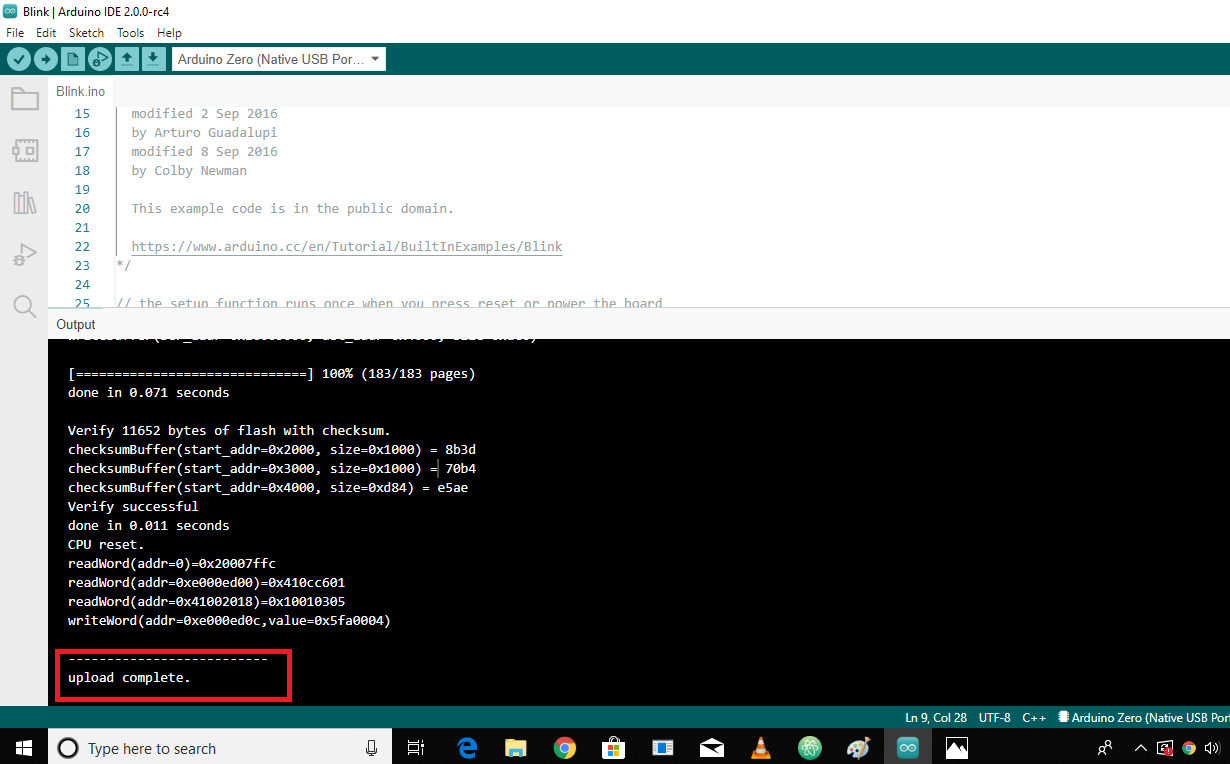Click the Save sketch down-arrow icon
The height and width of the screenshot is (764, 1230).
click(153, 59)
